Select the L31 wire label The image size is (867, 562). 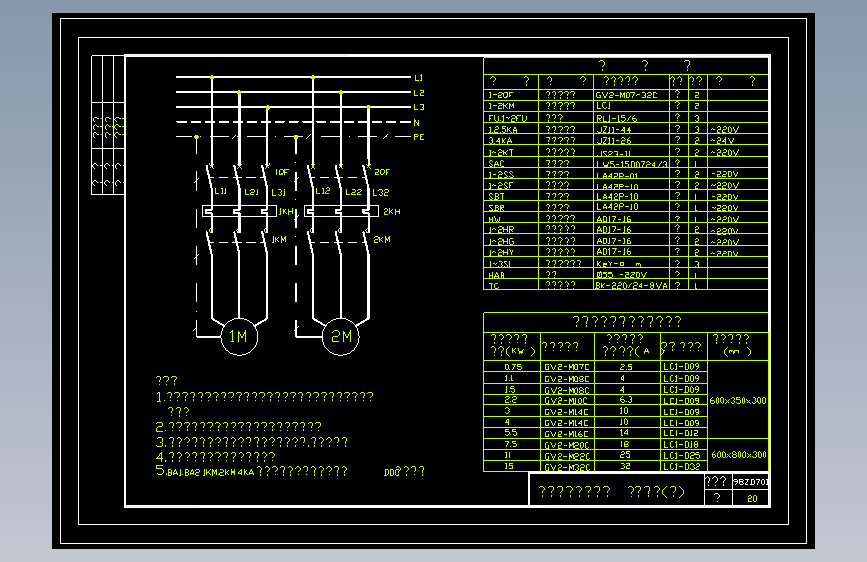279,192
